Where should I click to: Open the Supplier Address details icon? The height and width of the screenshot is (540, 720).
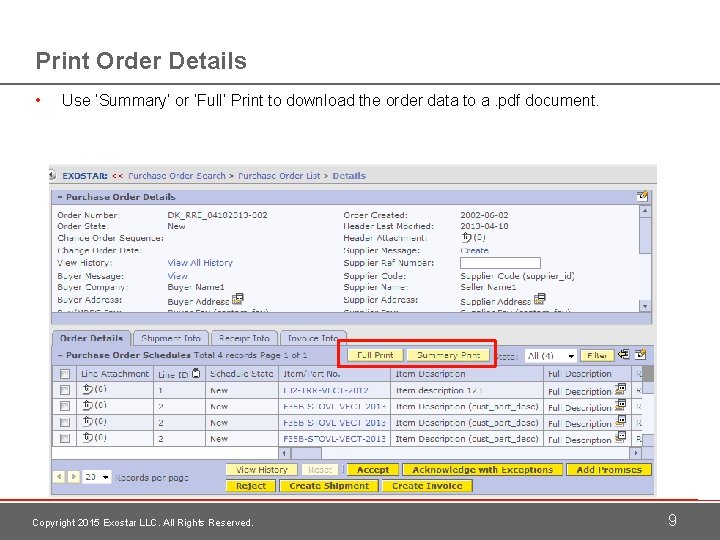[540, 299]
